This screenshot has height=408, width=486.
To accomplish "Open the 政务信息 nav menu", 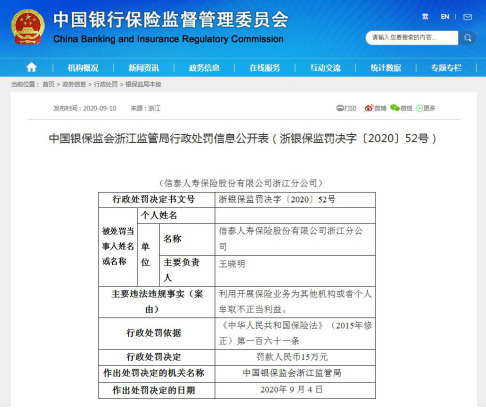I will [204, 68].
